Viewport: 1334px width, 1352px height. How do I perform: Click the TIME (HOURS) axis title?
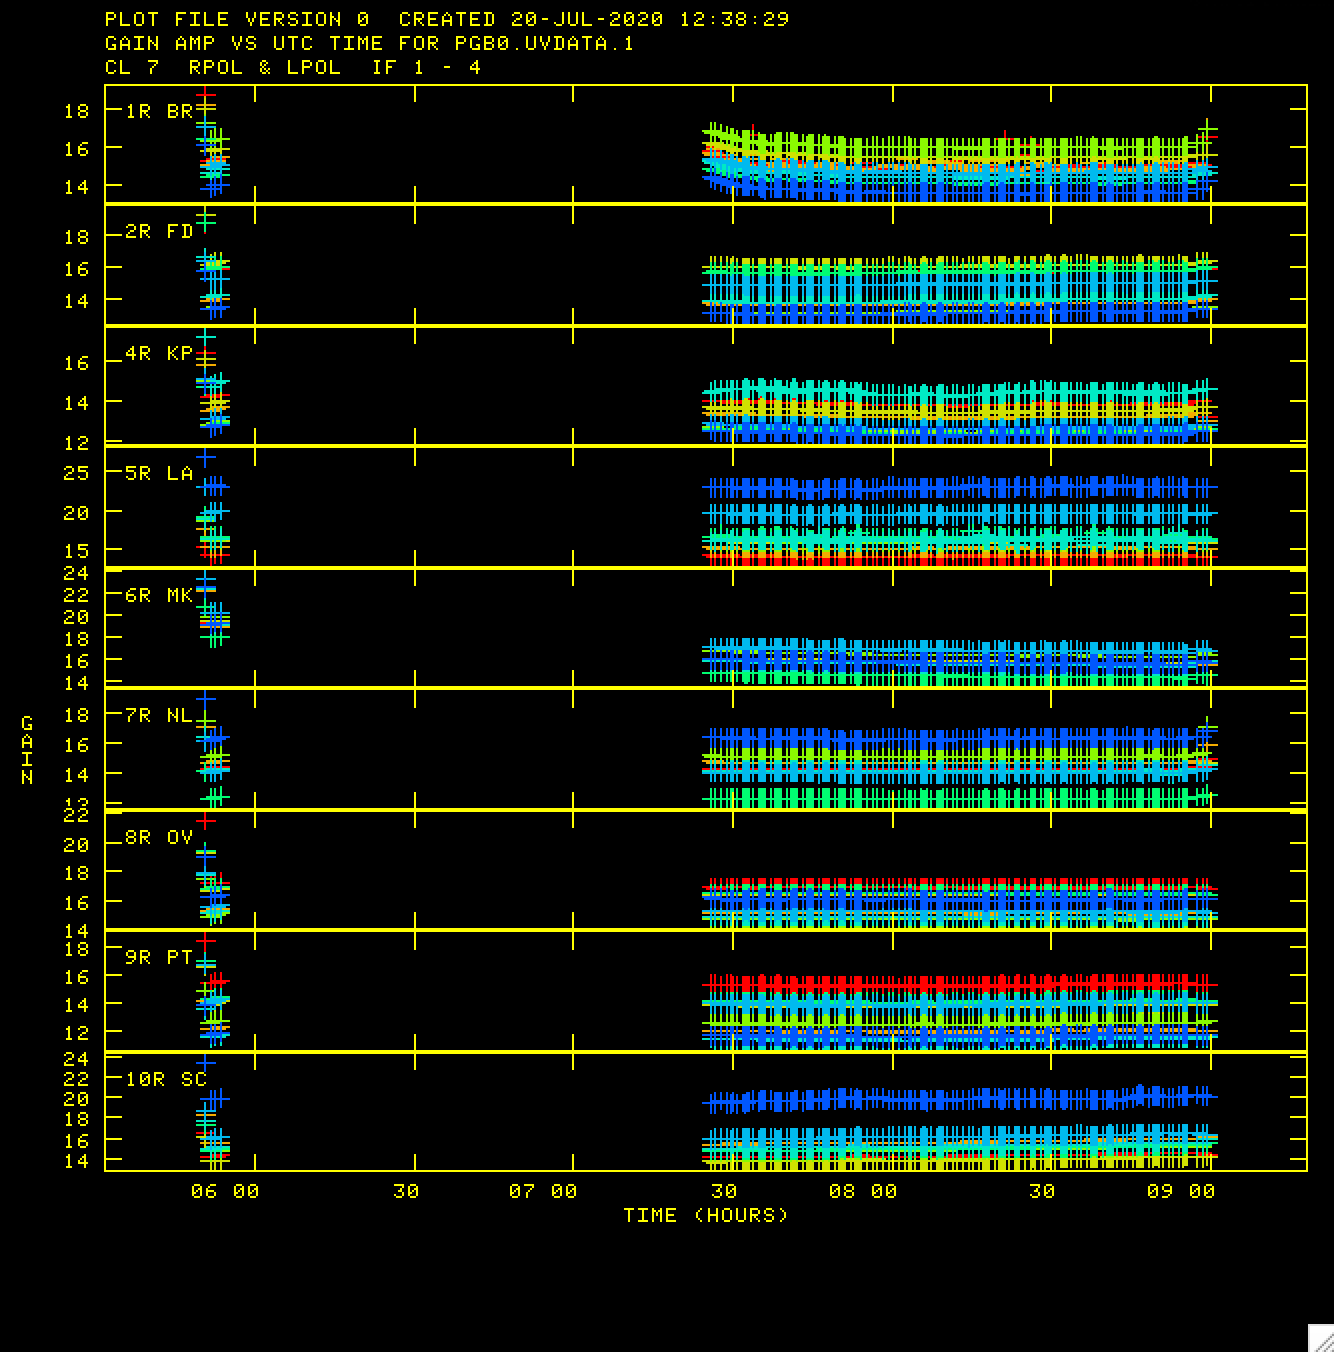pyautogui.click(x=706, y=1215)
